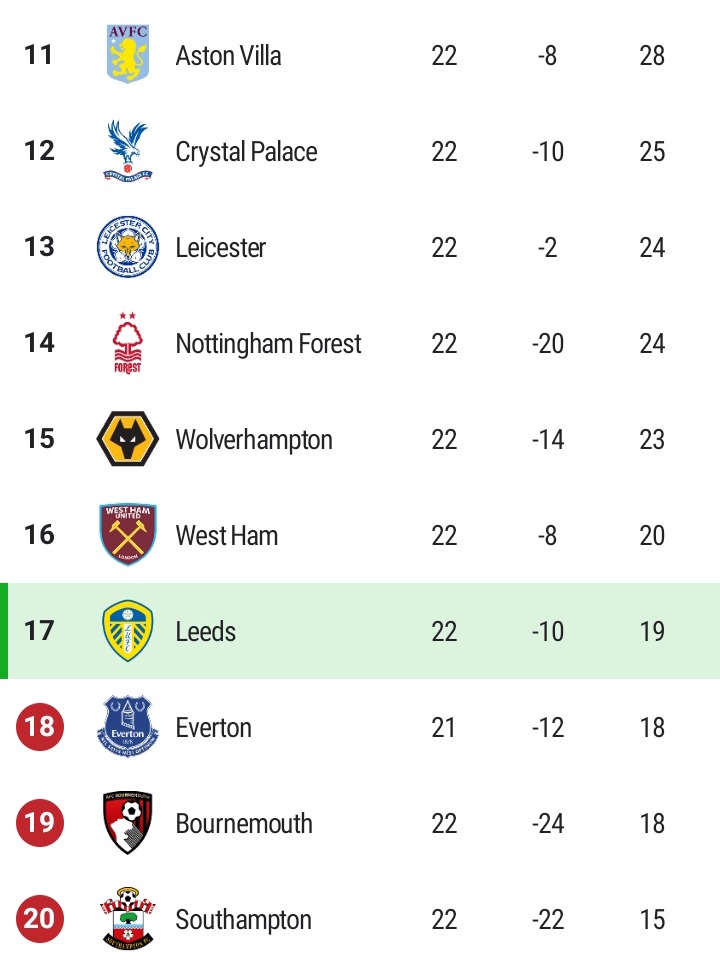This screenshot has width=720, height=967.
Task: Select the Everton club crest
Action: point(127,727)
